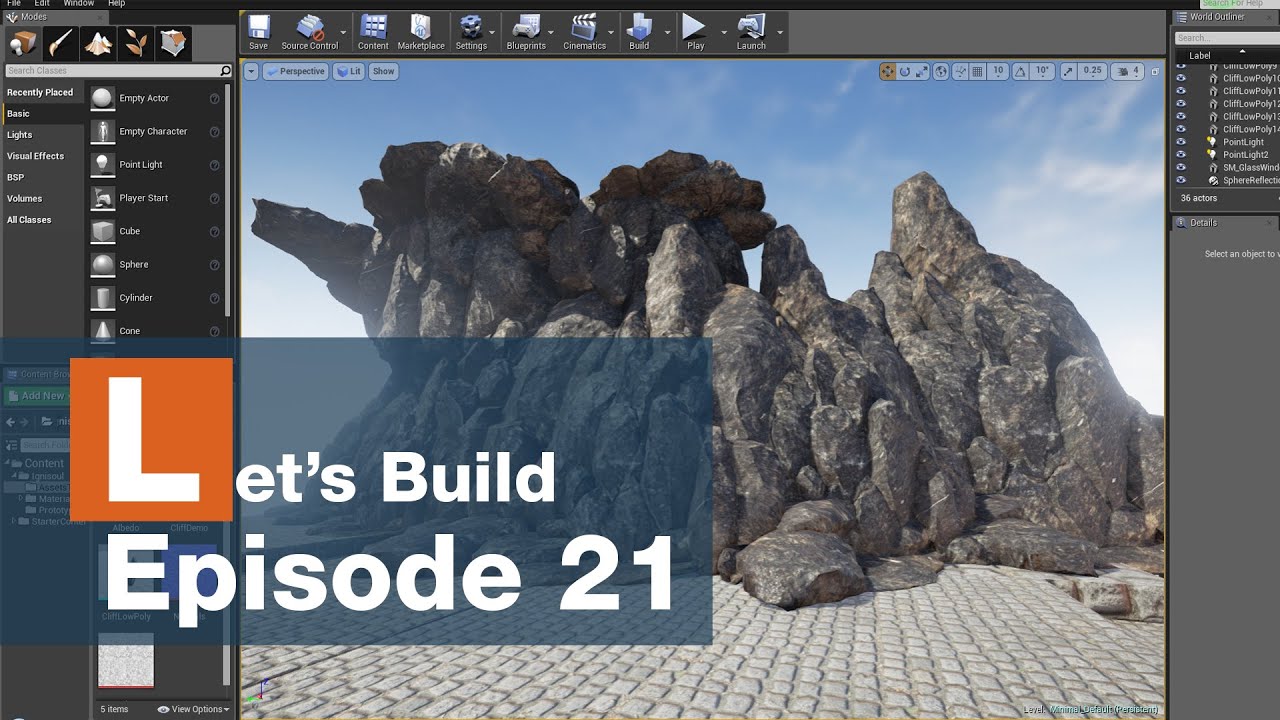Click the Cinematics clapperboard icon
This screenshot has width=1280, height=720.
584,32
